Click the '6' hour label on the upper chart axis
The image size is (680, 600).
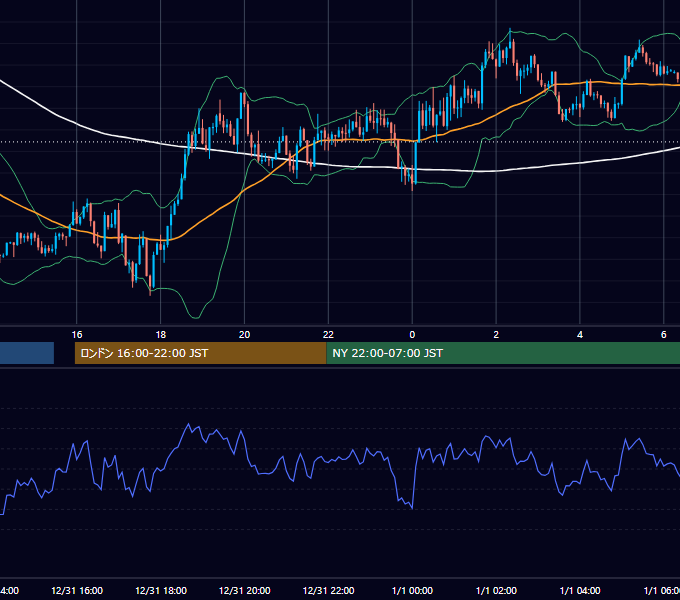coord(664,335)
